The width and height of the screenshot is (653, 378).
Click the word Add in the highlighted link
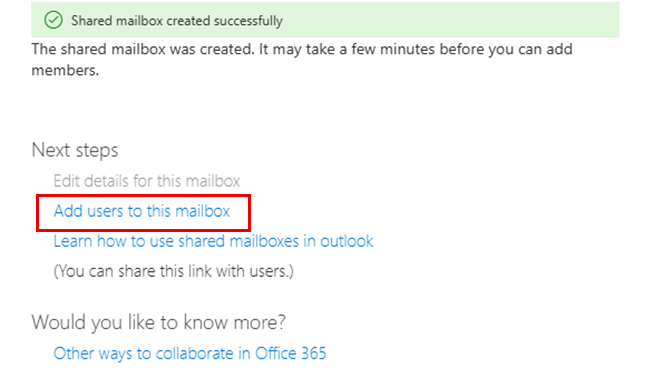(68, 211)
